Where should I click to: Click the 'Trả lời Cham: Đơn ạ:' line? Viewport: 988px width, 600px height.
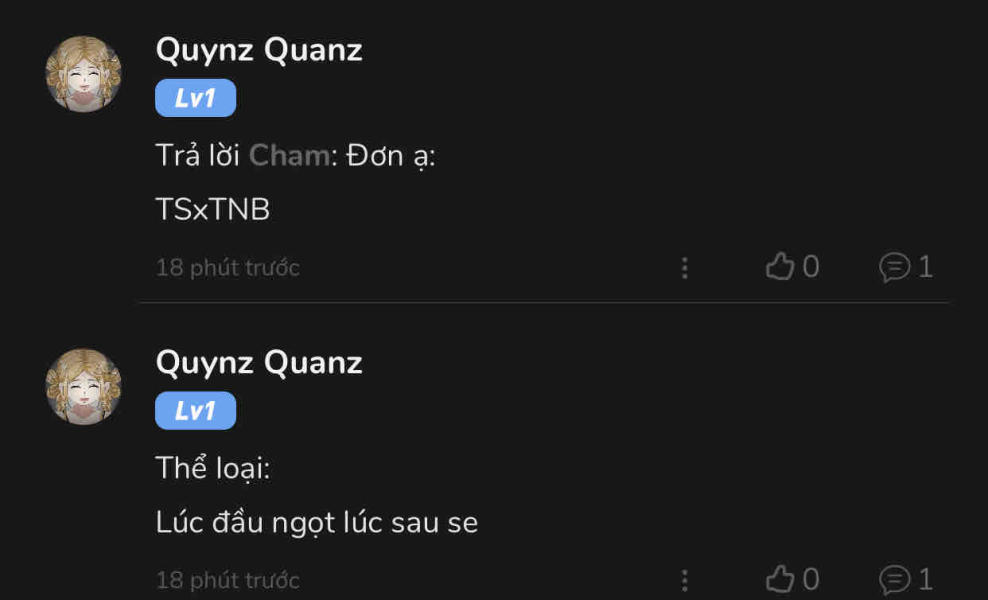[296, 156]
